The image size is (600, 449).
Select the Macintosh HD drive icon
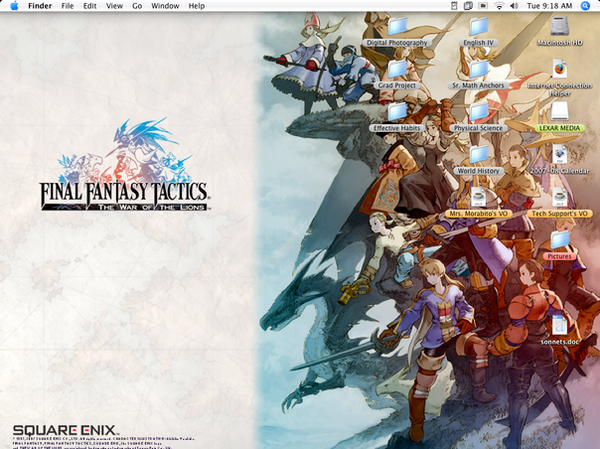560,26
